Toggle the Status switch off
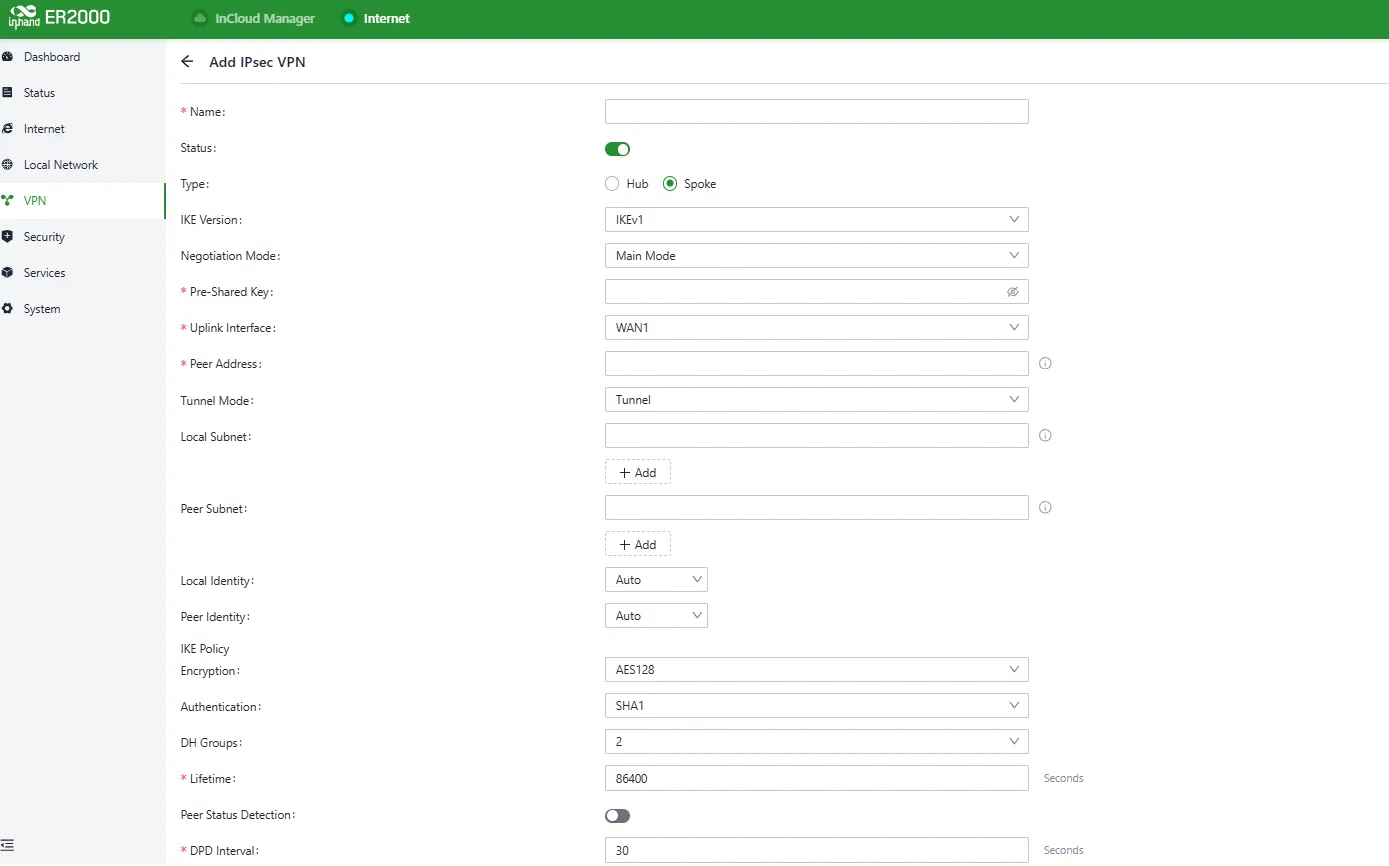 coord(617,149)
